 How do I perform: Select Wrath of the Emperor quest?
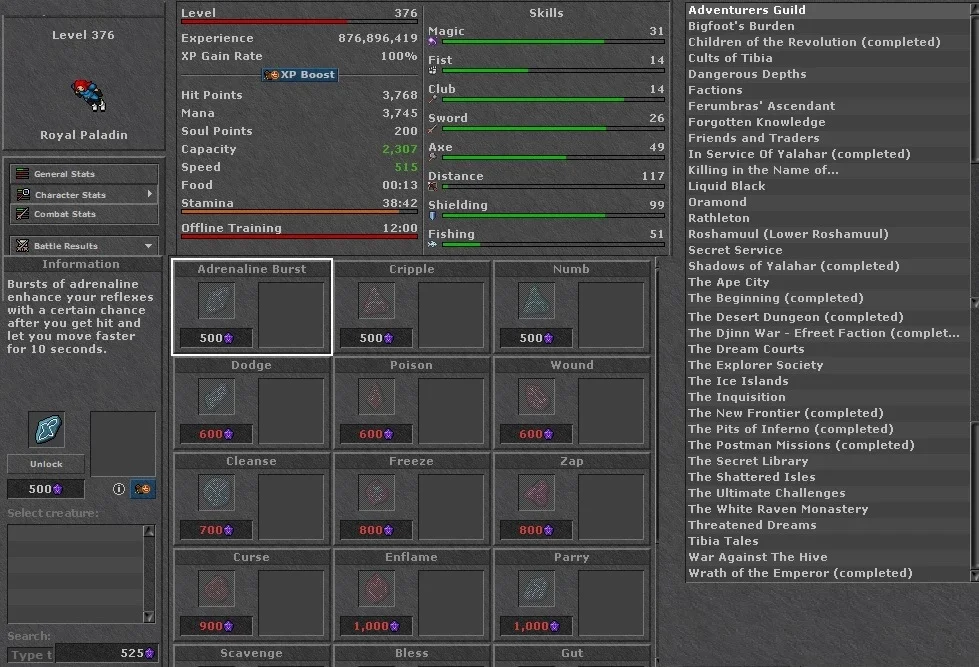pos(828,573)
